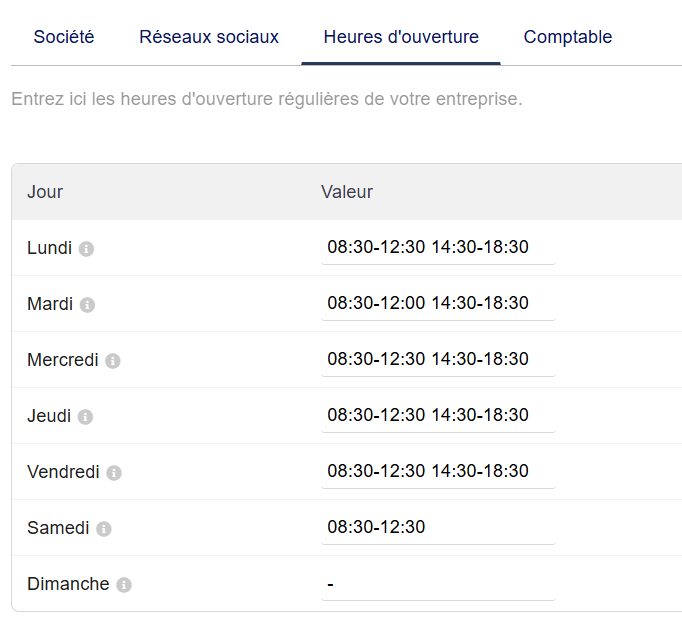Viewport: 682px width, 617px height.
Task: Switch to the Réseaux sociaux tab
Action: (209, 37)
